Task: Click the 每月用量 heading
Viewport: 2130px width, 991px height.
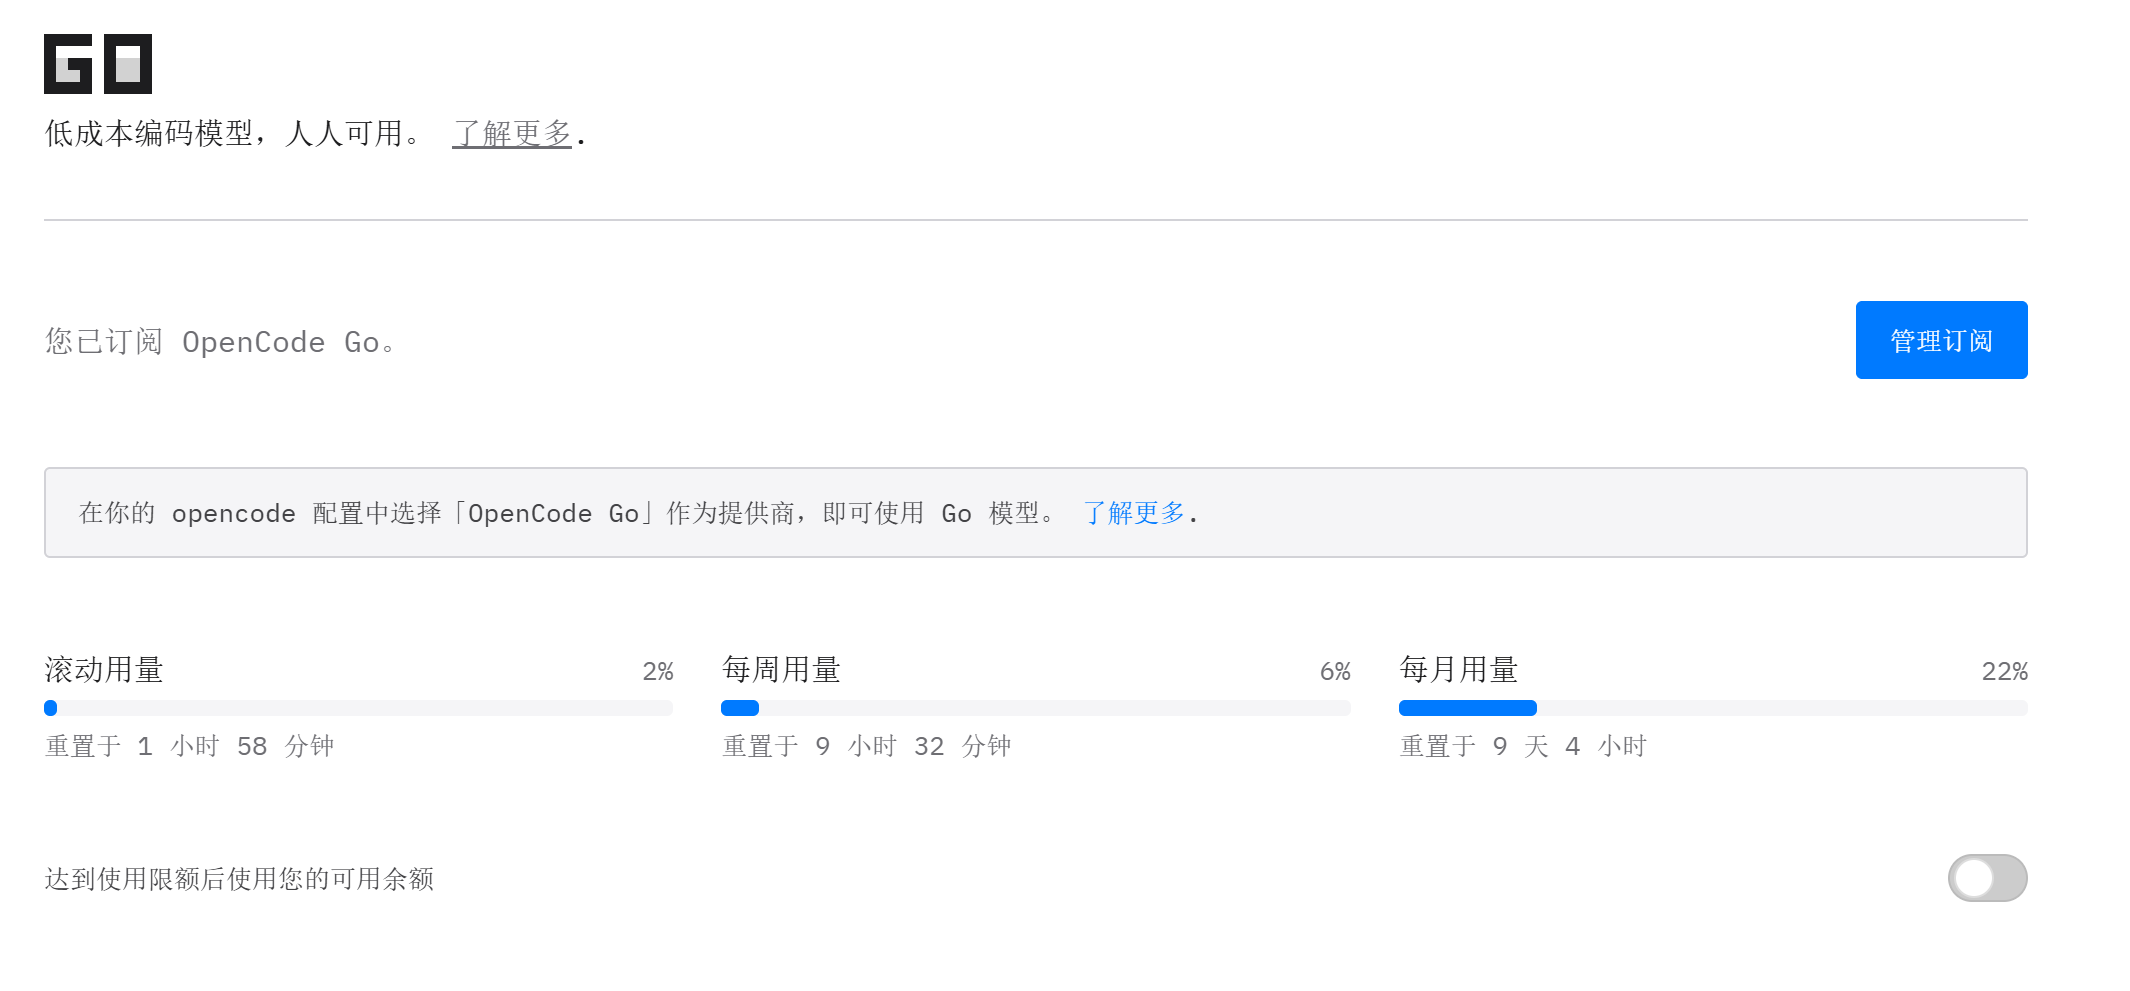Action: click(1459, 669)
